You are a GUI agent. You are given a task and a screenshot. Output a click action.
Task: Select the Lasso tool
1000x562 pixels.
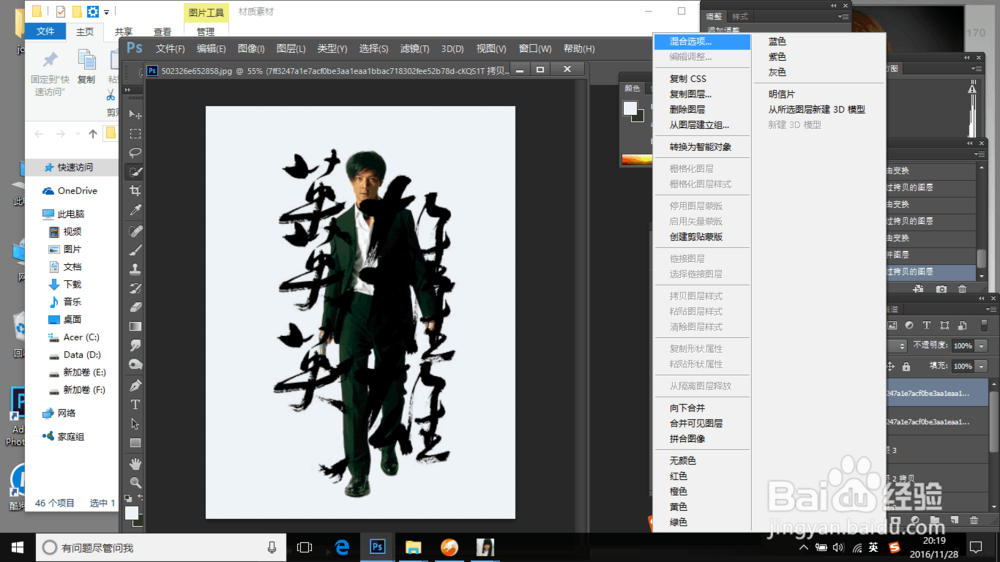[x=135, y=152]
